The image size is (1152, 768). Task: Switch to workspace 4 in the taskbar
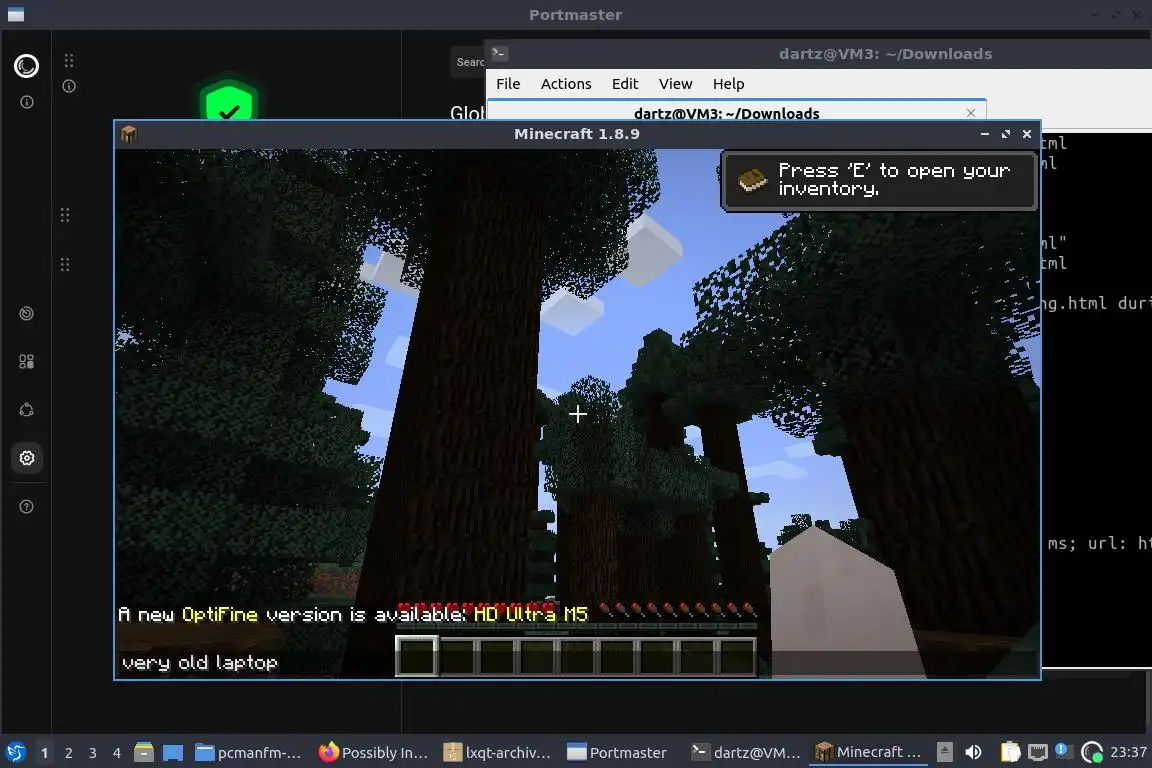point(116,753)
